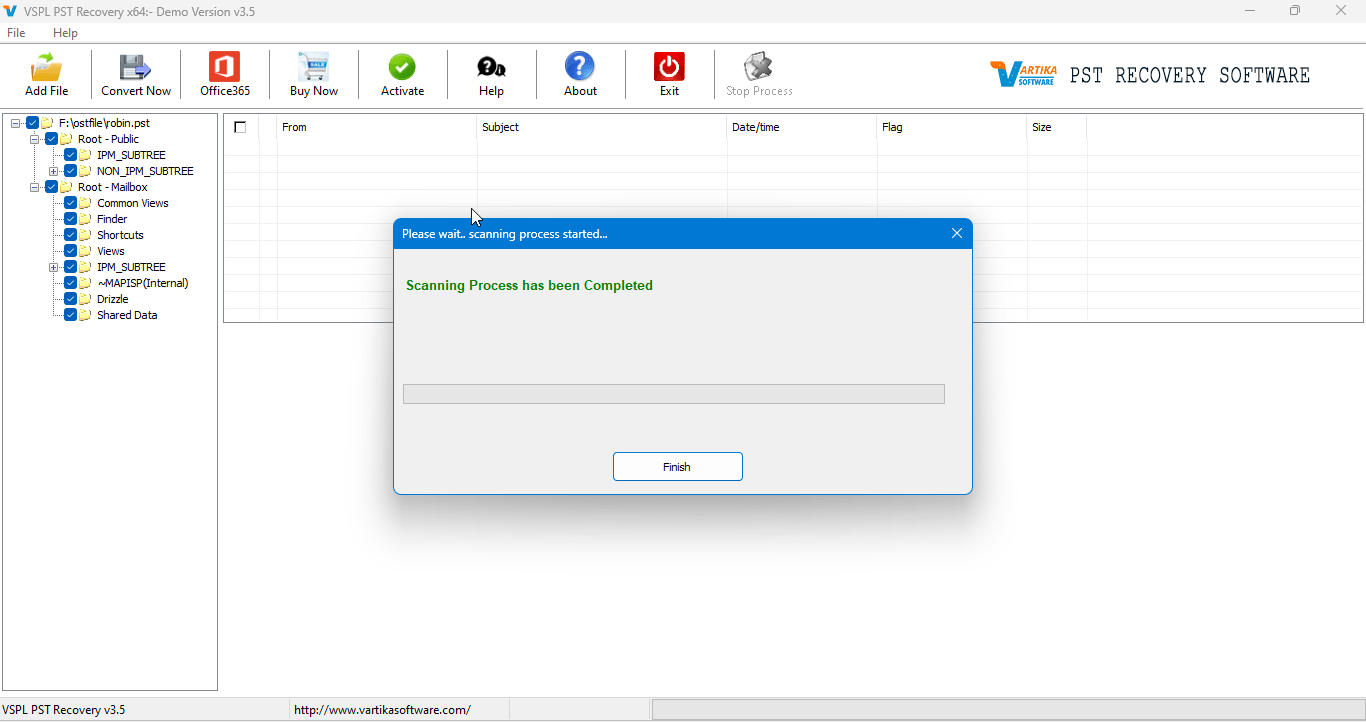This screenshot has height=722, width=1366.
Task: Click the folder icon beside Views
Action: click(x=86, y=251)
